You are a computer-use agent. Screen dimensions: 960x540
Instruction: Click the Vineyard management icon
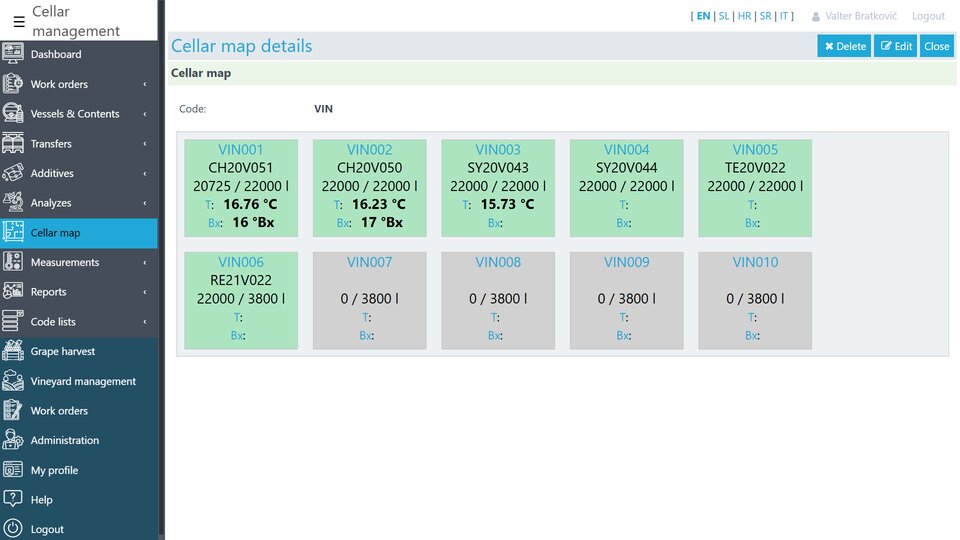13,381
